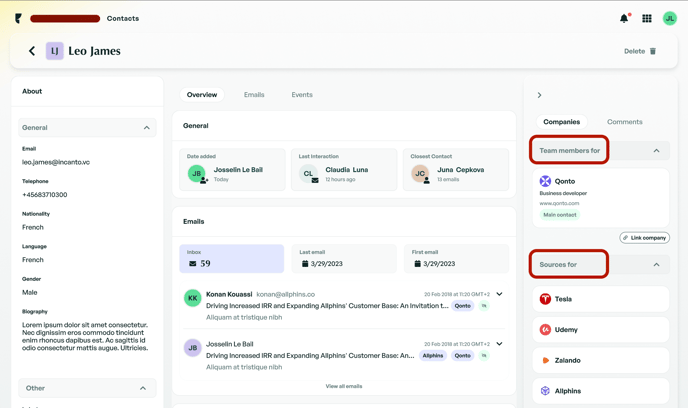Click the Udemy logo icon

pyautogui.click(x=545, y=330)
